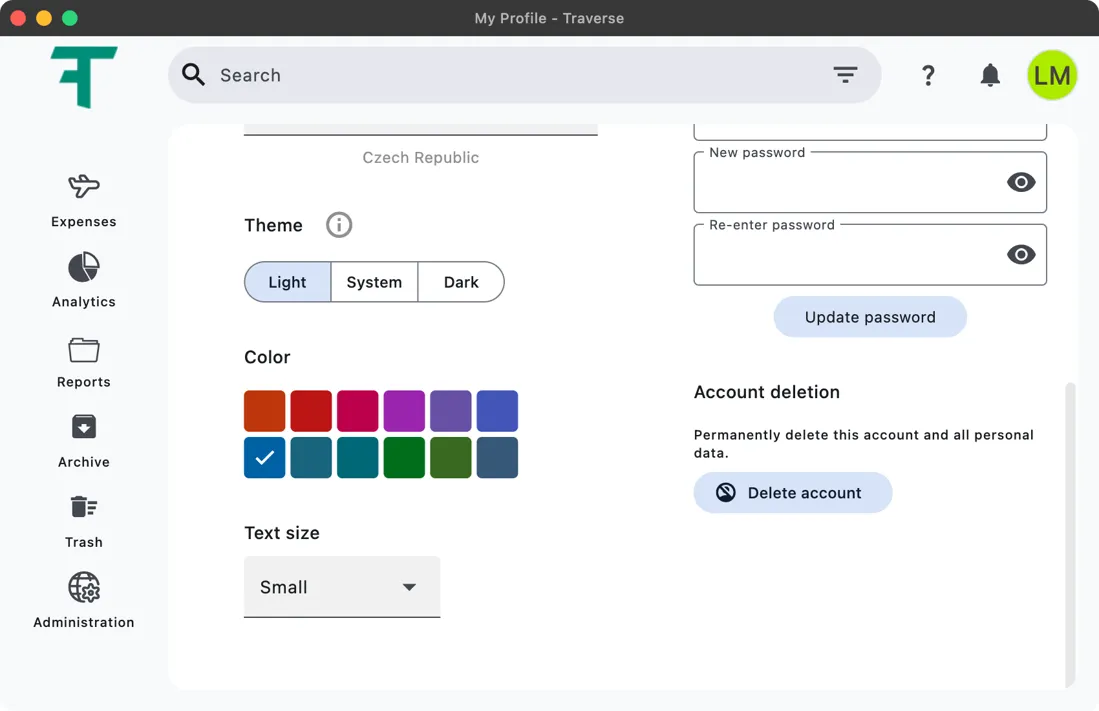Click the Update password button
The height and width of the screenshot is (711, 1099).
(x=870, y=317)
